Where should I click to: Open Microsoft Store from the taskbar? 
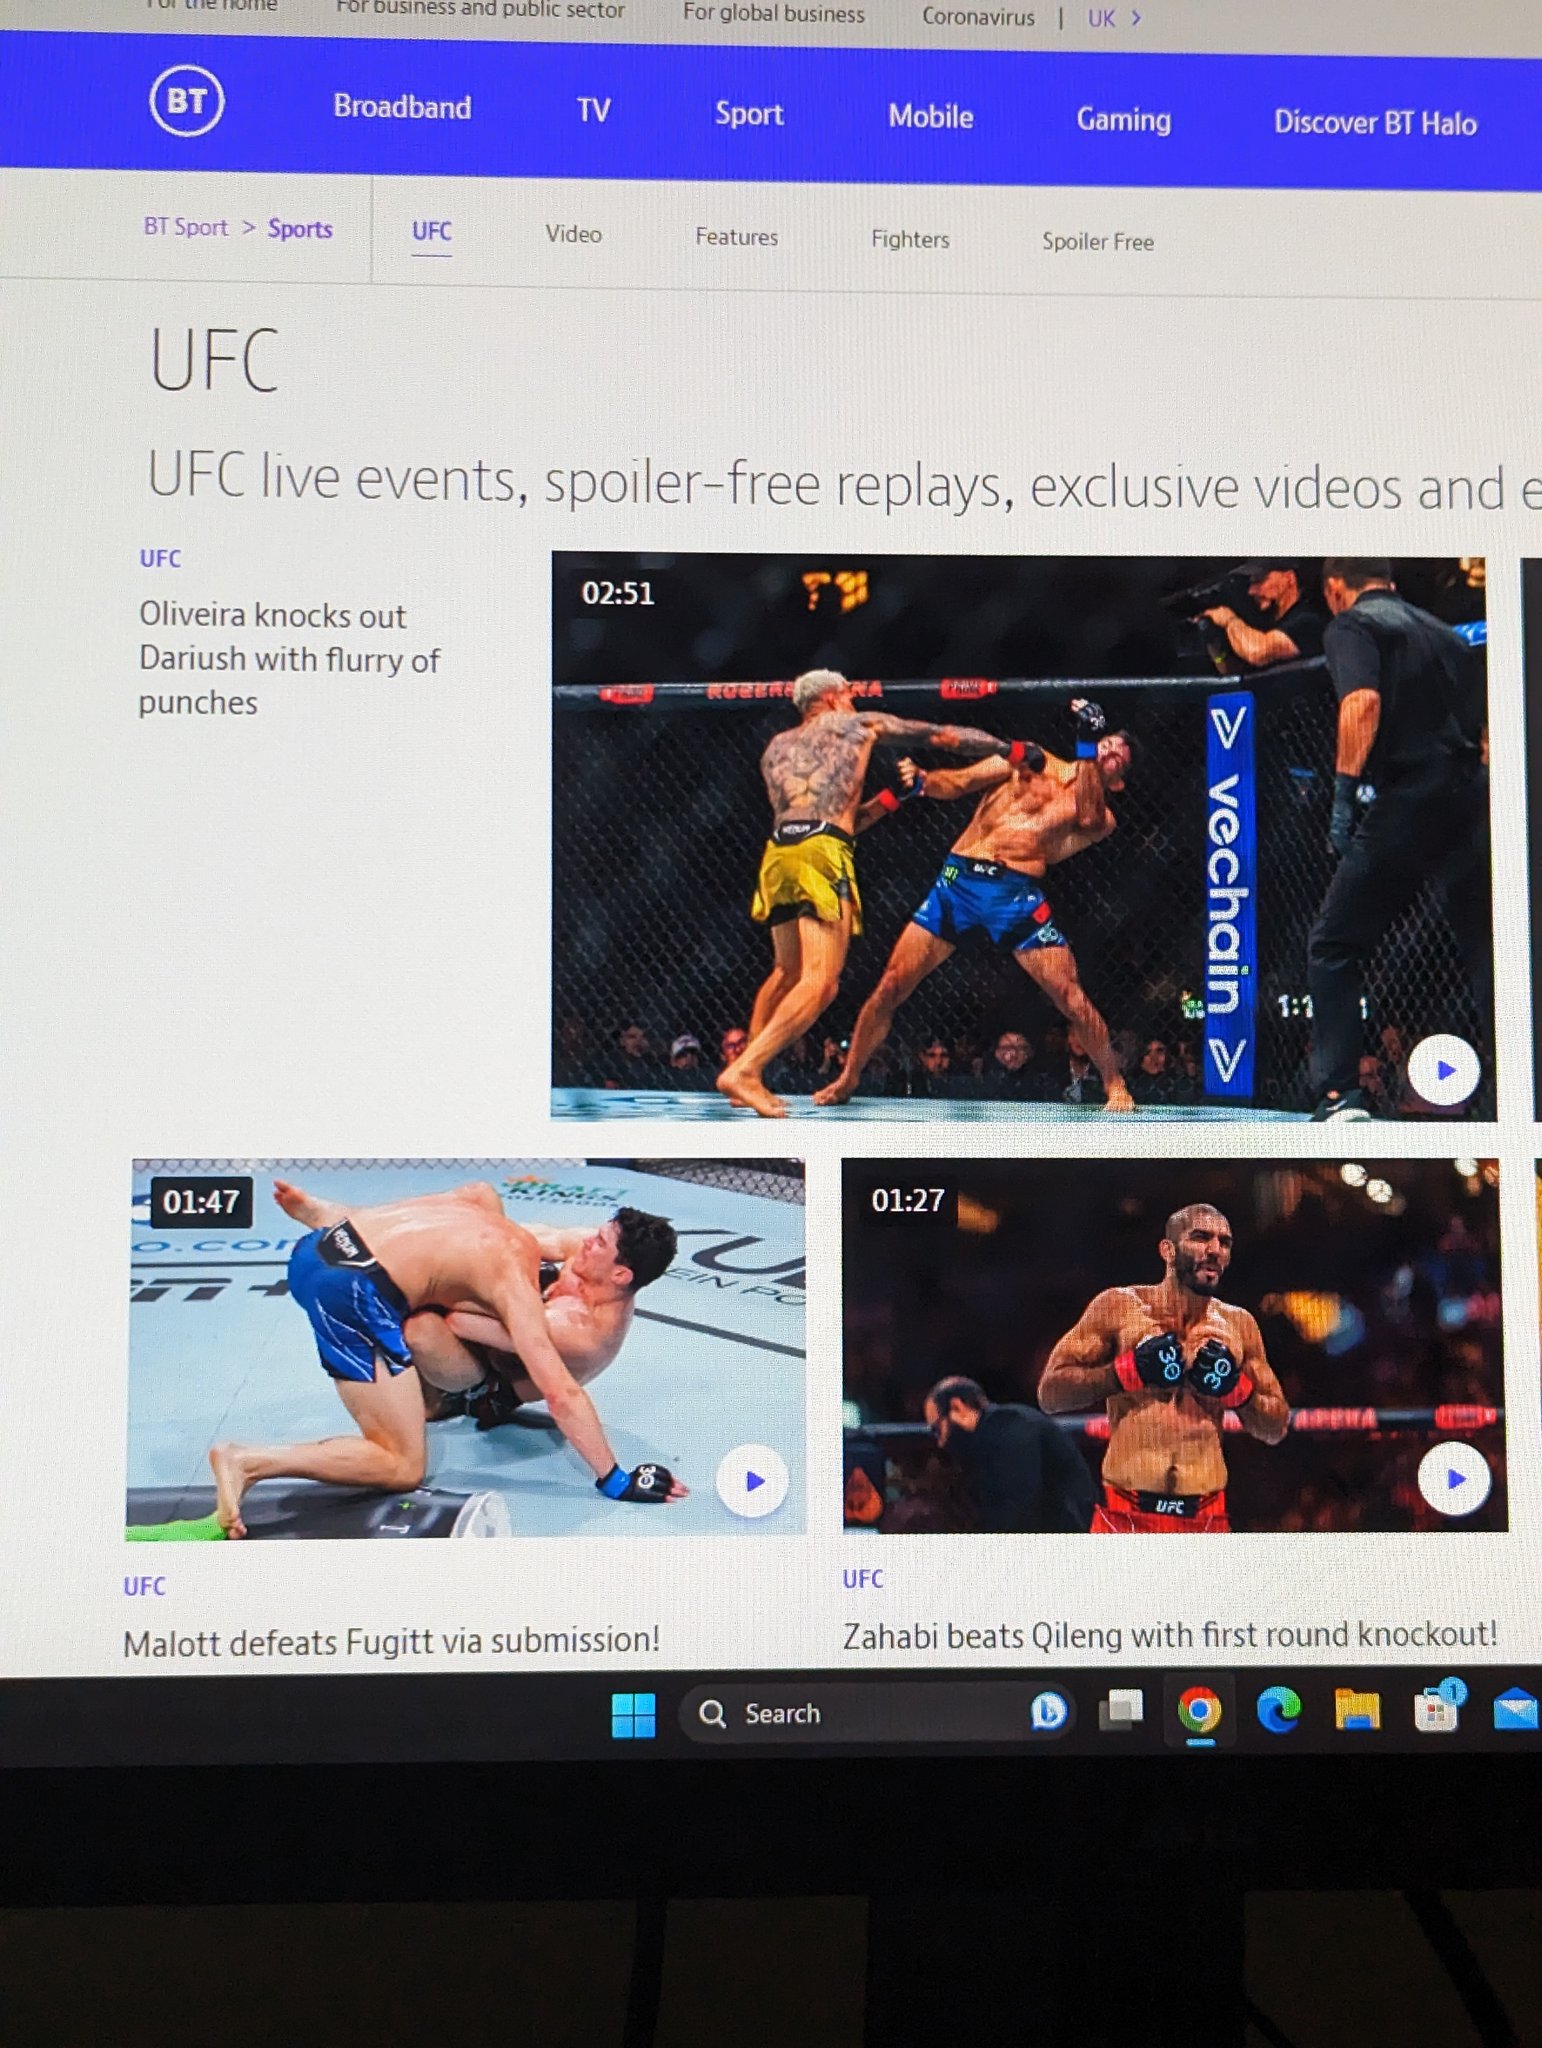(x=1437, y=1709)
